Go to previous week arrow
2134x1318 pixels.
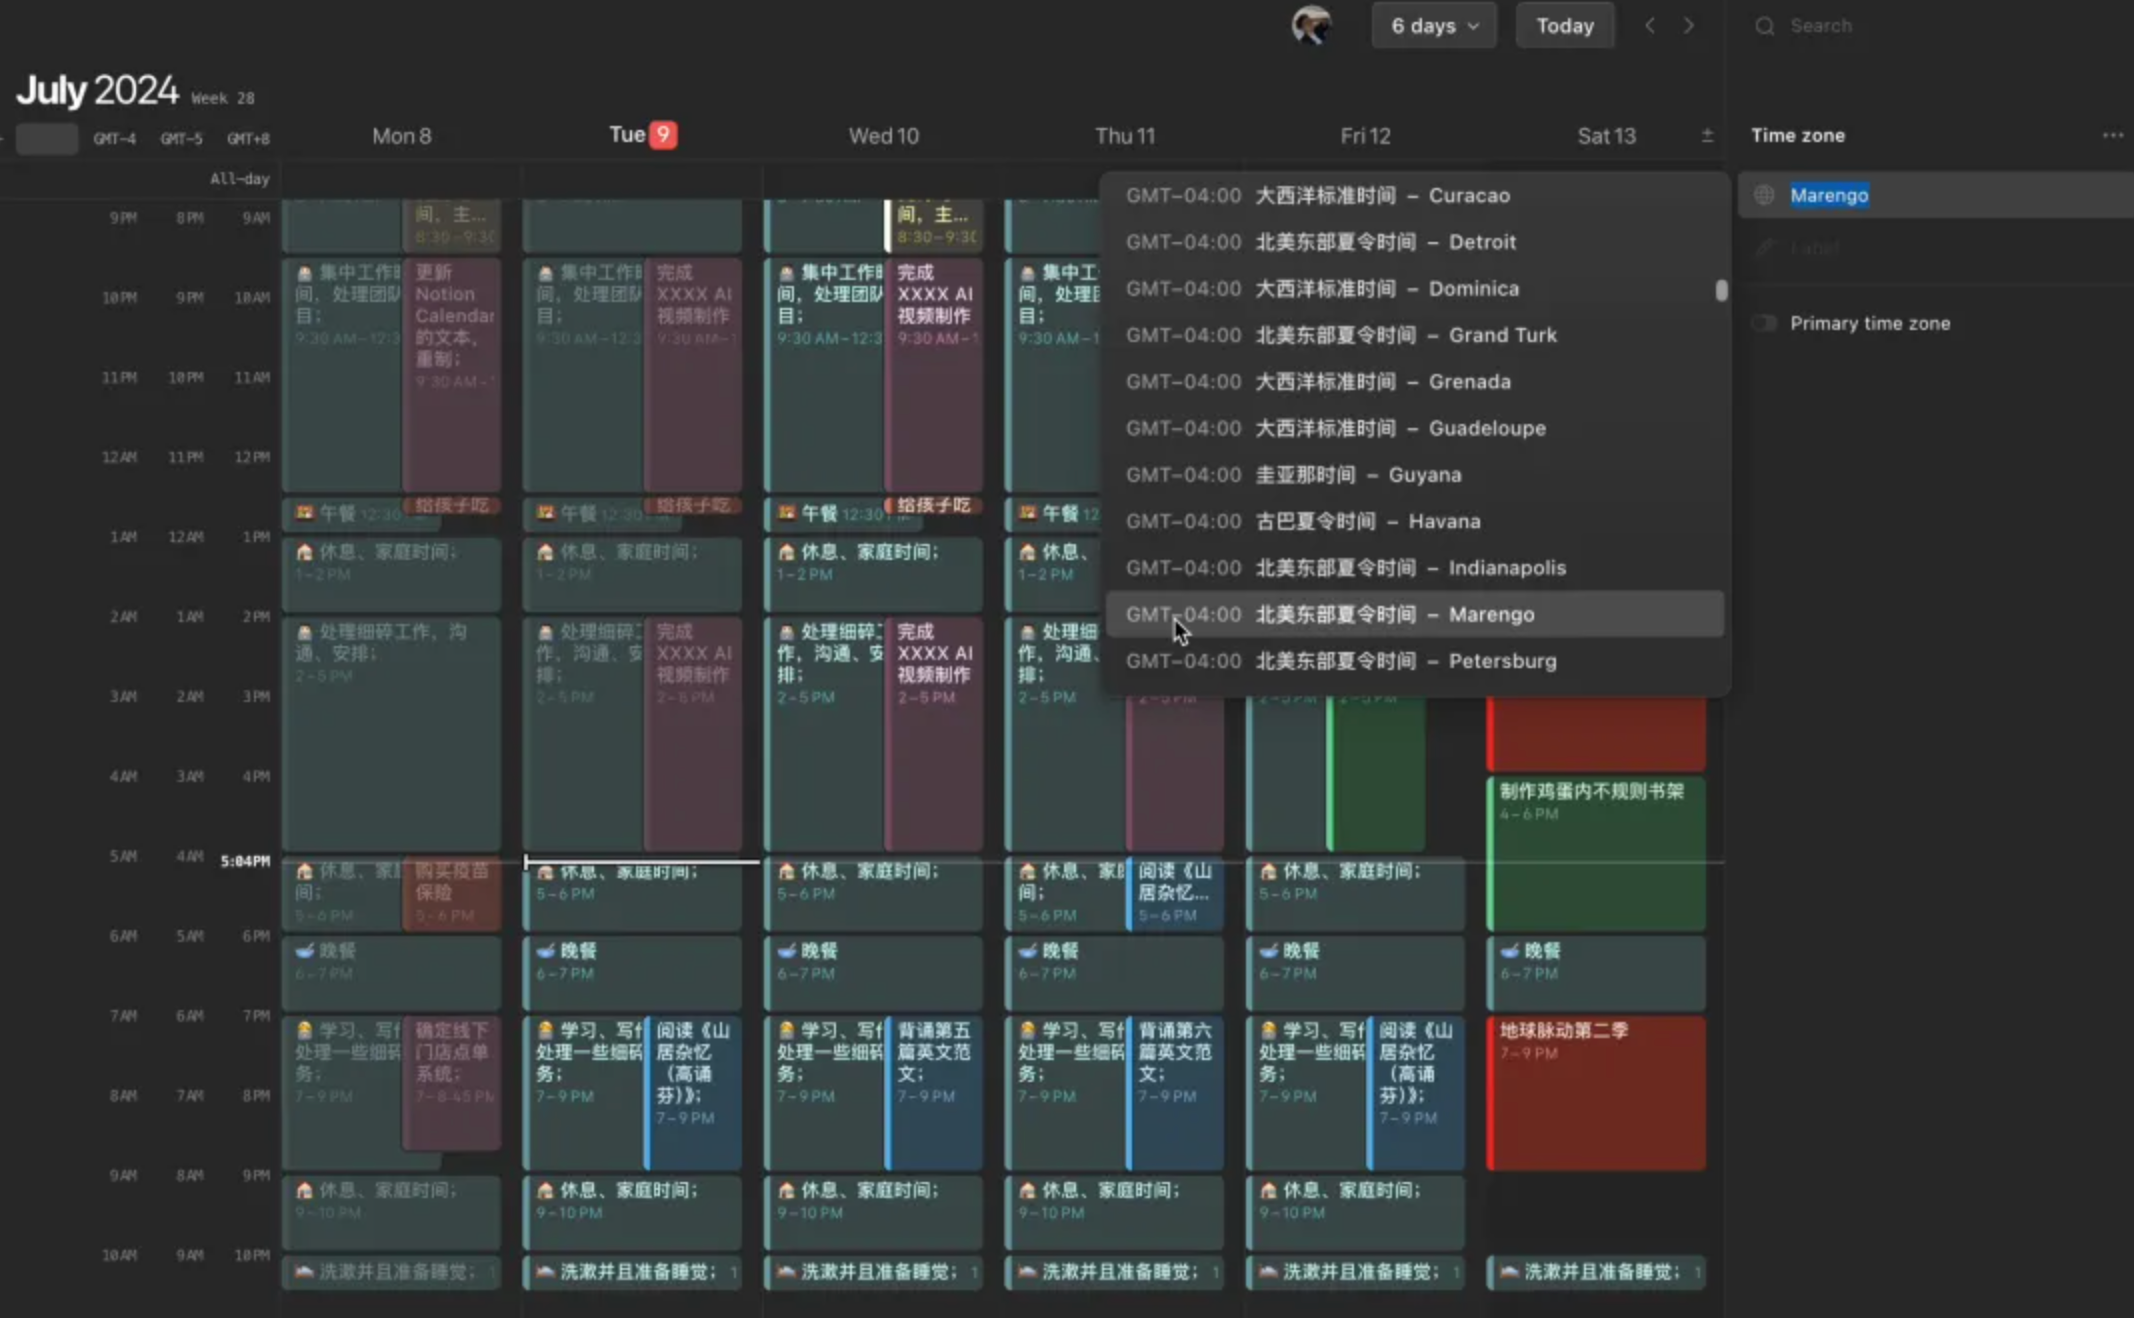[x=1650, y=26]
